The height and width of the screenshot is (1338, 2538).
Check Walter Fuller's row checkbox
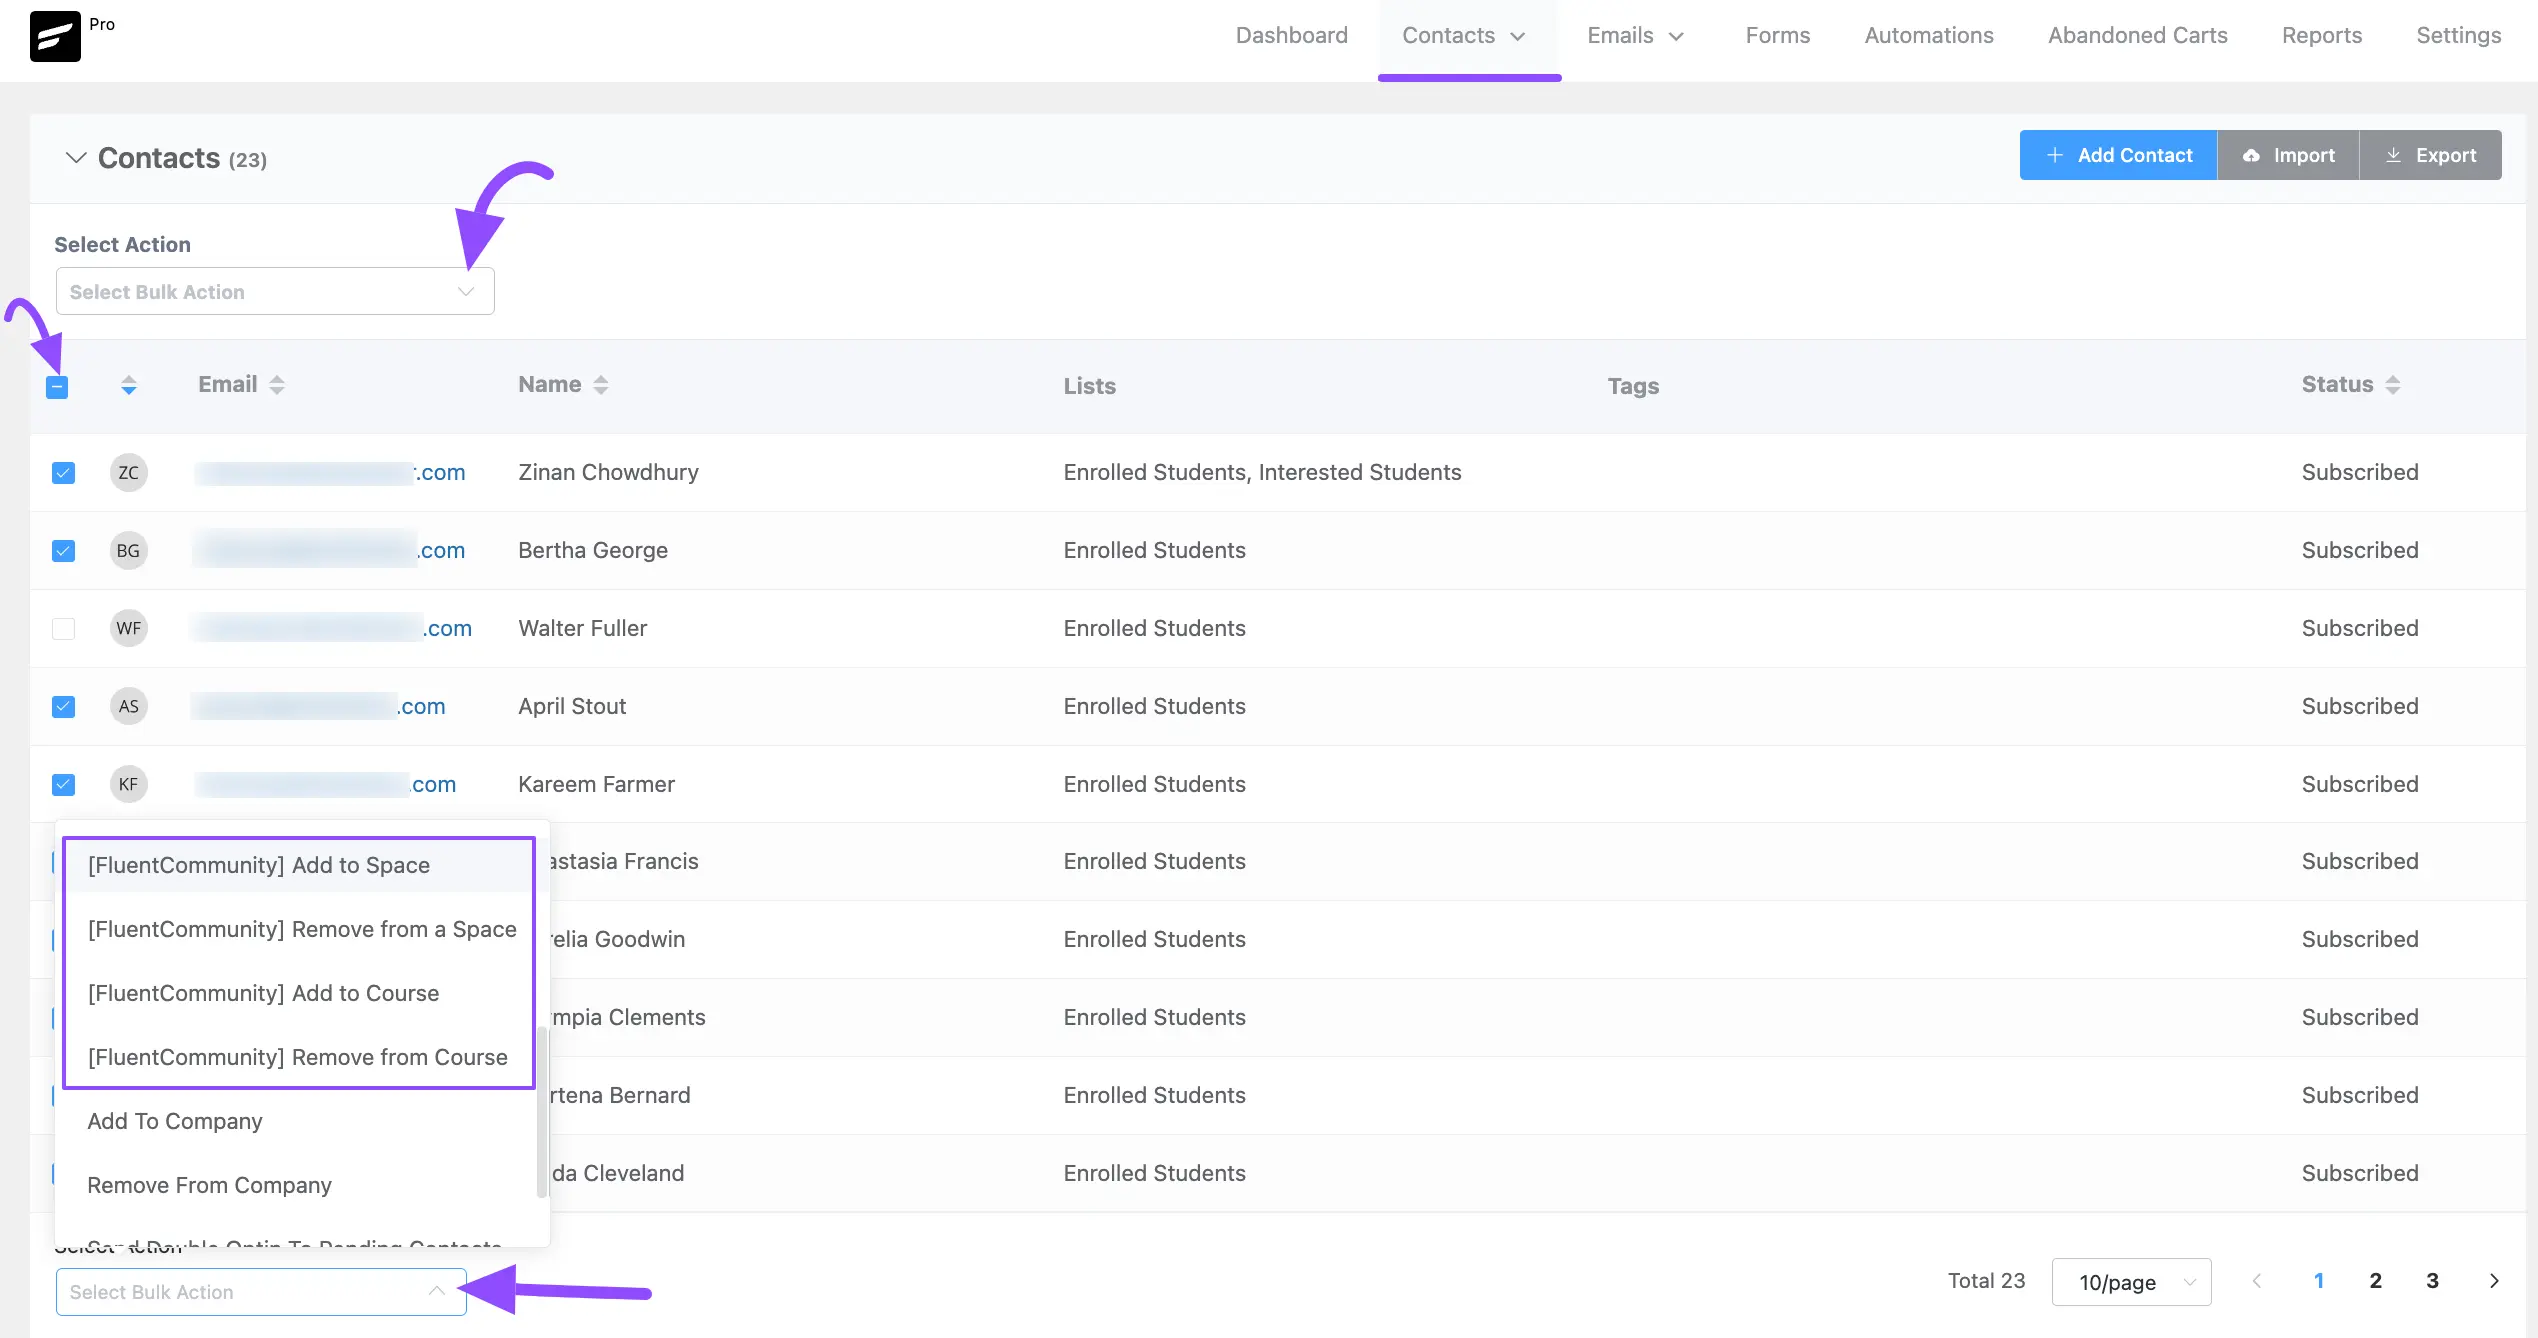63,628
